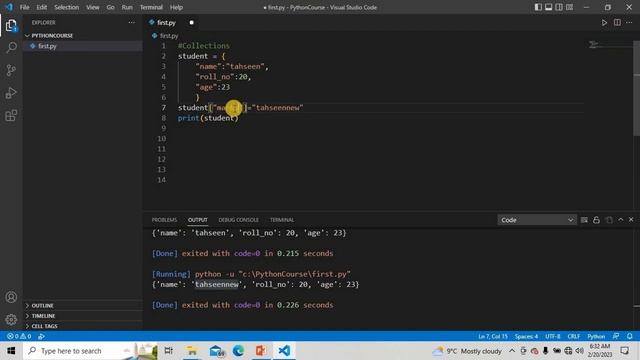This screenshot has width=640, height=360.
Task: Click the unsaved dot on first.py tab
Action: (x=191, y=23)
